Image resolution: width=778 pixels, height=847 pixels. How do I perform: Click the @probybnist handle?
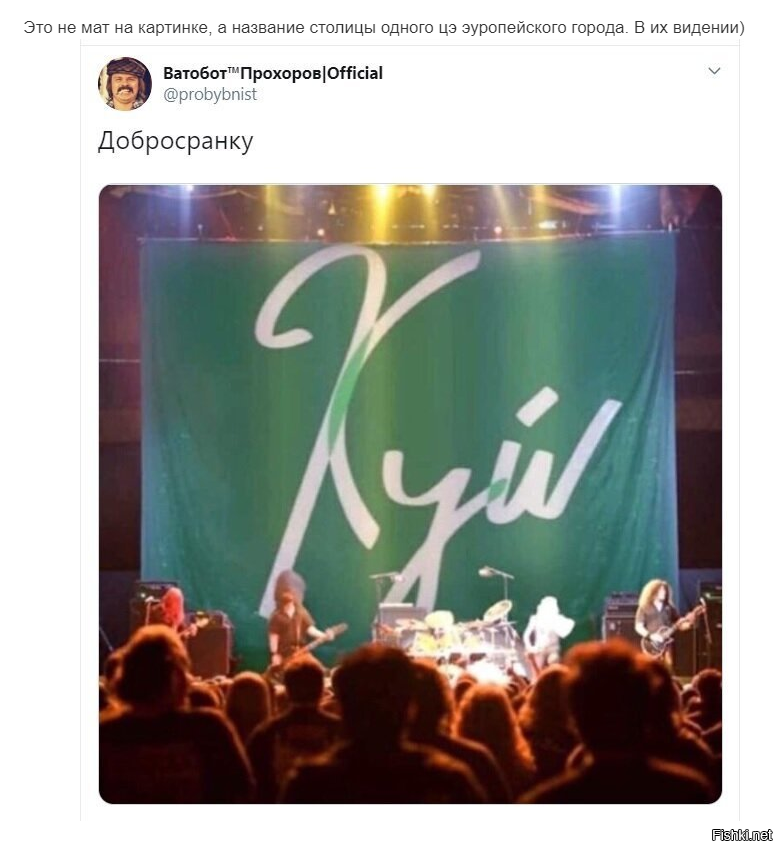click(210, 95)
